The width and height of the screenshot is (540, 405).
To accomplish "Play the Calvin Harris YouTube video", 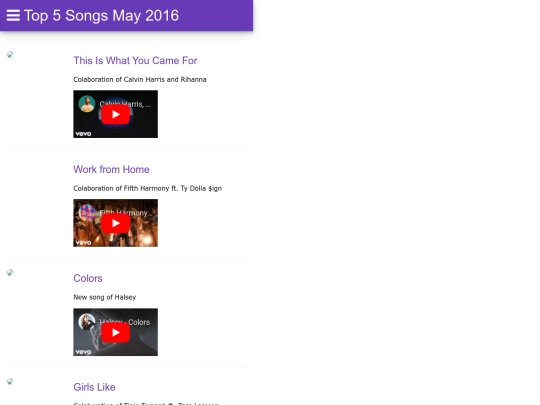I will pyautogui.click(x=116, y=115).
